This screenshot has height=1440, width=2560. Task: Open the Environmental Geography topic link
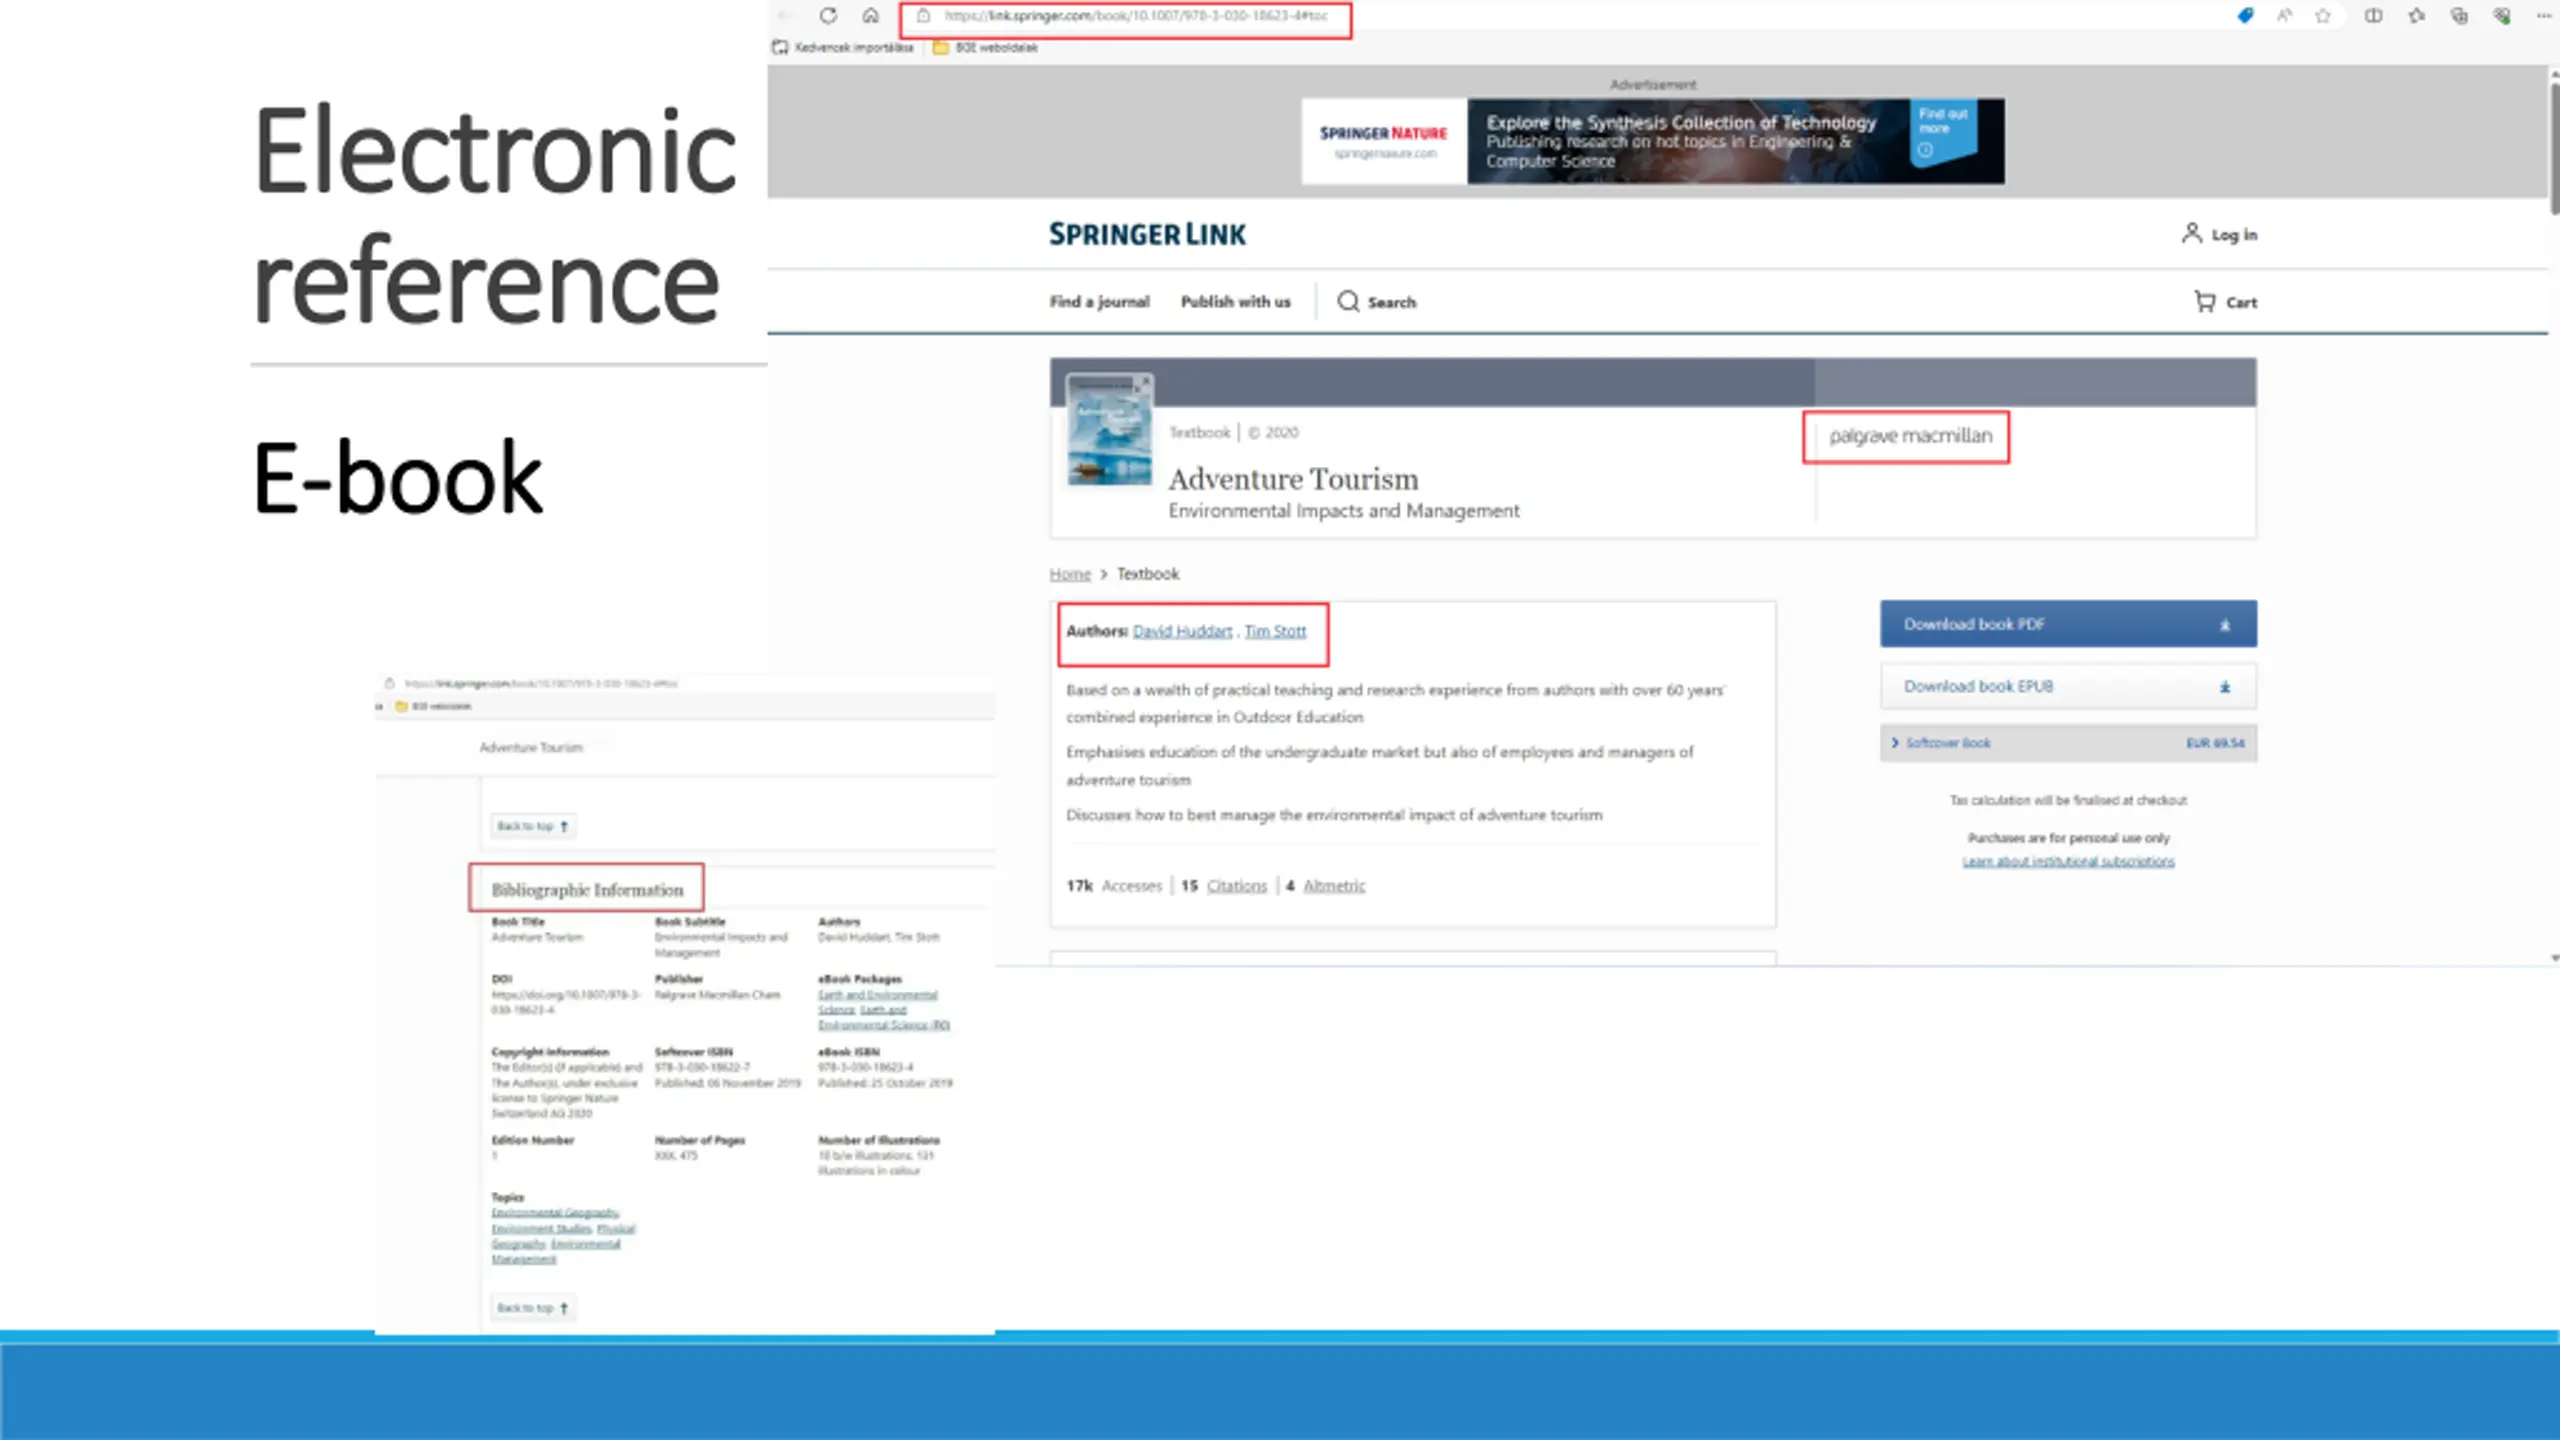555,1213
